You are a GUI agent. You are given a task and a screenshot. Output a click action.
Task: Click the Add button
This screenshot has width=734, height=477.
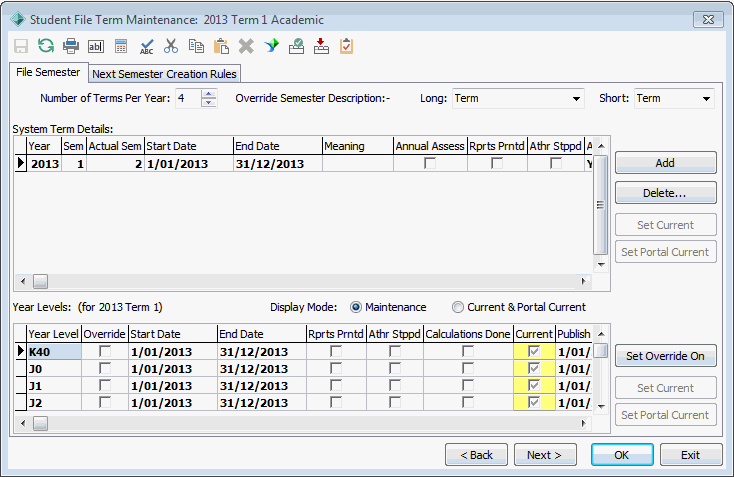pos(665,163)
